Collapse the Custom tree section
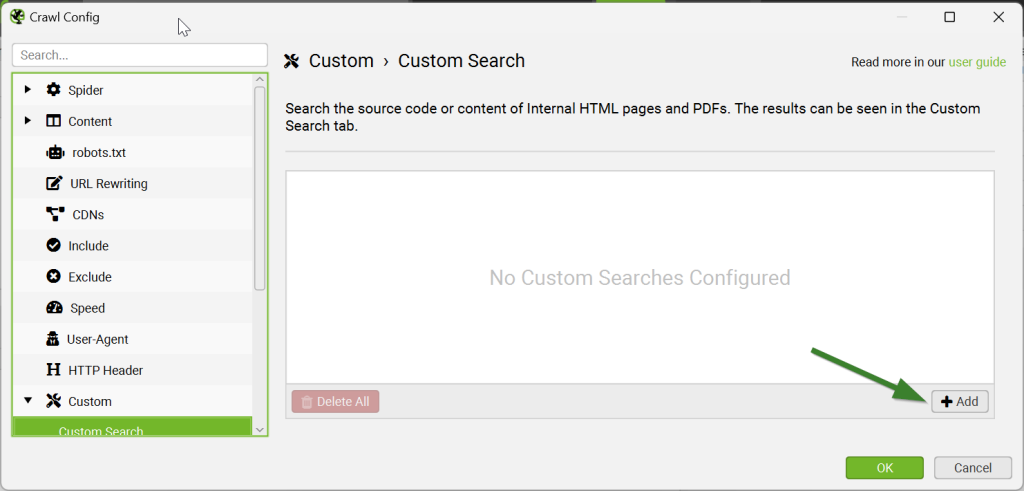Viewport: 1024px width, 491px height. [28, 401]
